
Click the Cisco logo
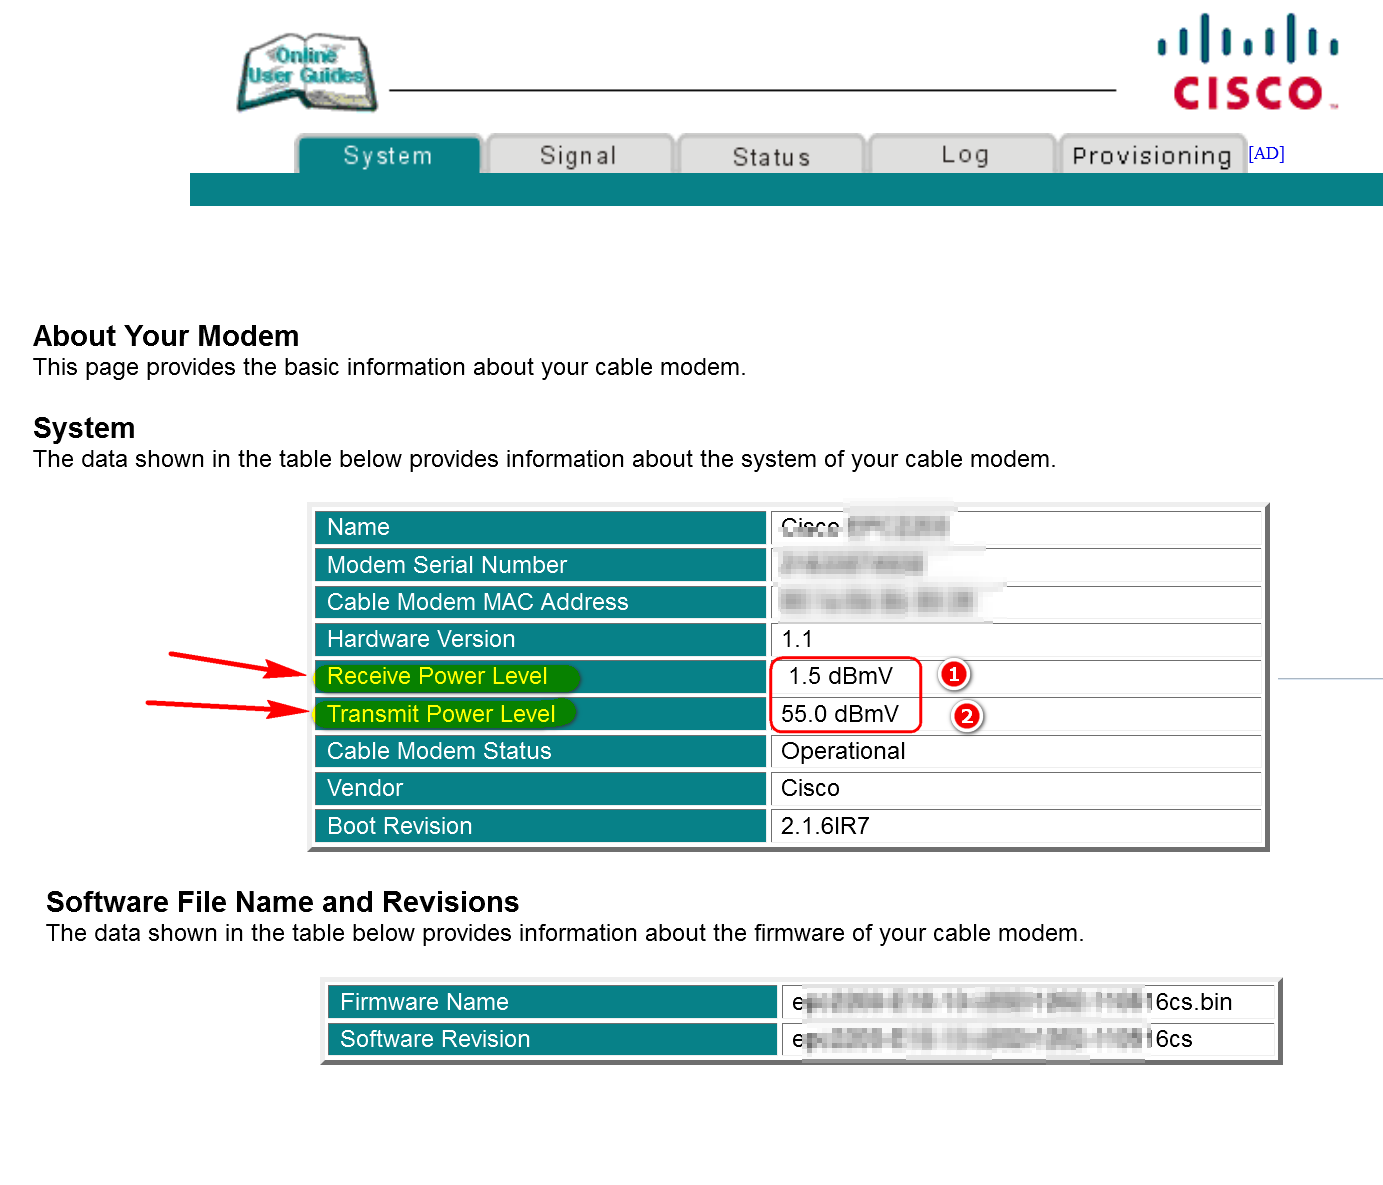pyautogui.click(x=1247, y=63)
